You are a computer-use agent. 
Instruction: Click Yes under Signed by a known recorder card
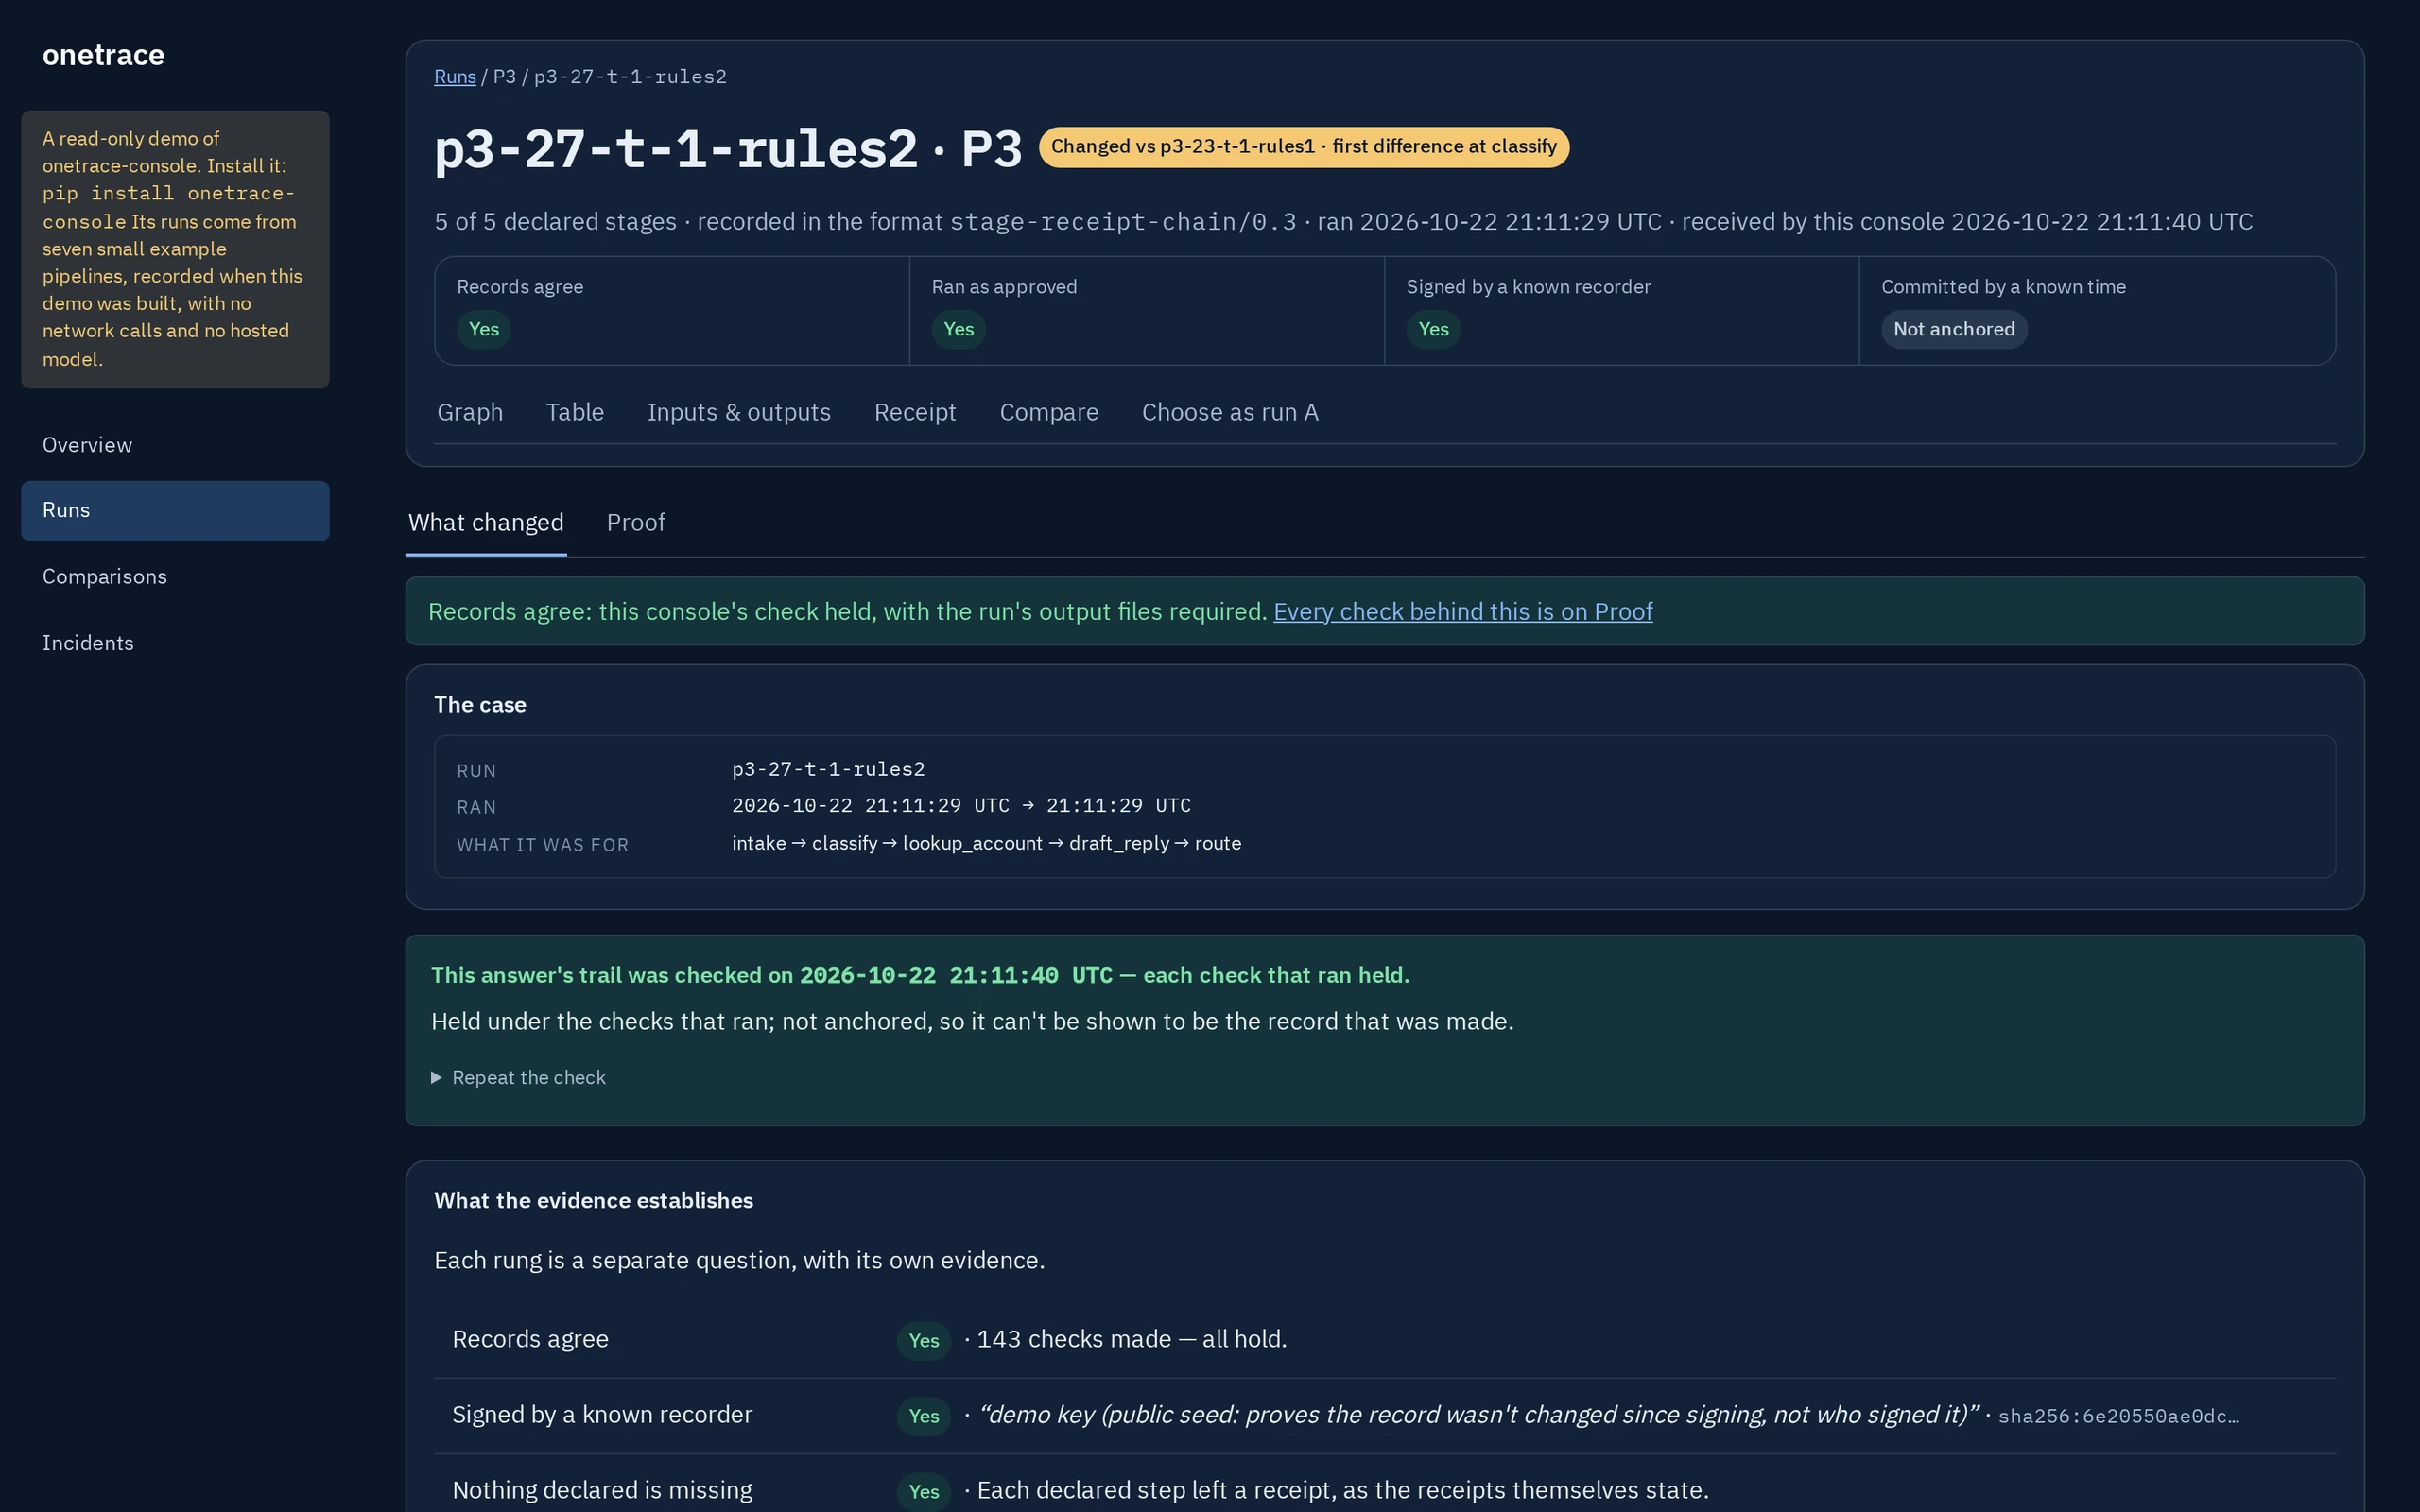tap(1433, 330)
